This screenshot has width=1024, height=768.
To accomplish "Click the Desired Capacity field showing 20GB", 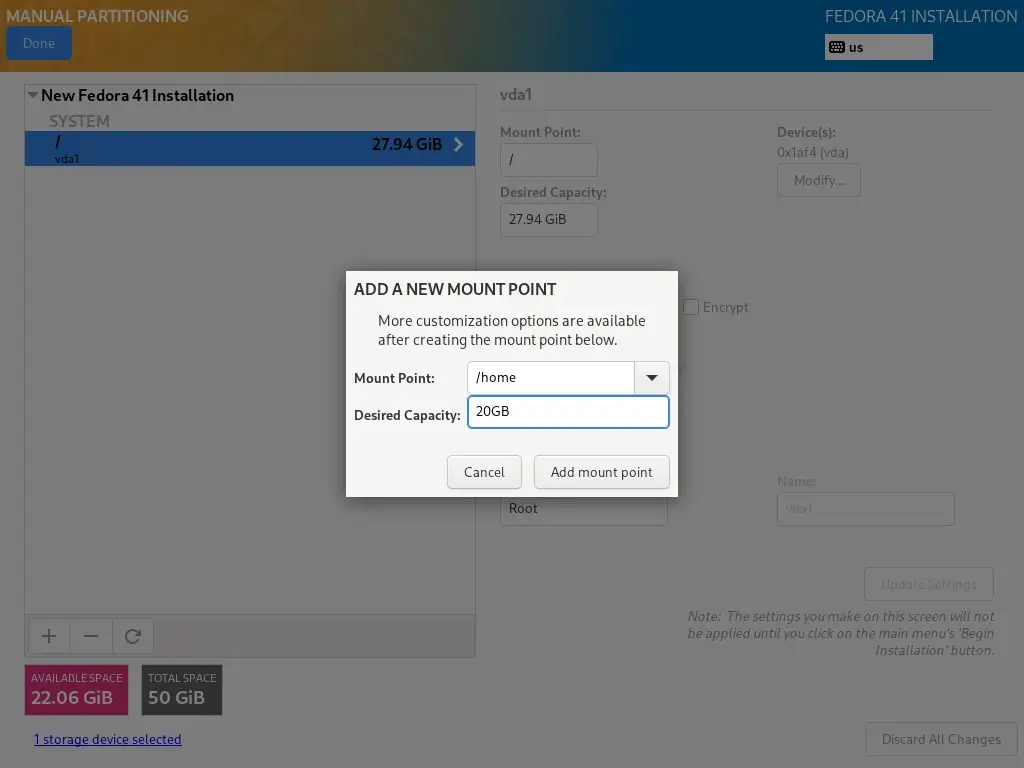I will click(x=567, y=412).
